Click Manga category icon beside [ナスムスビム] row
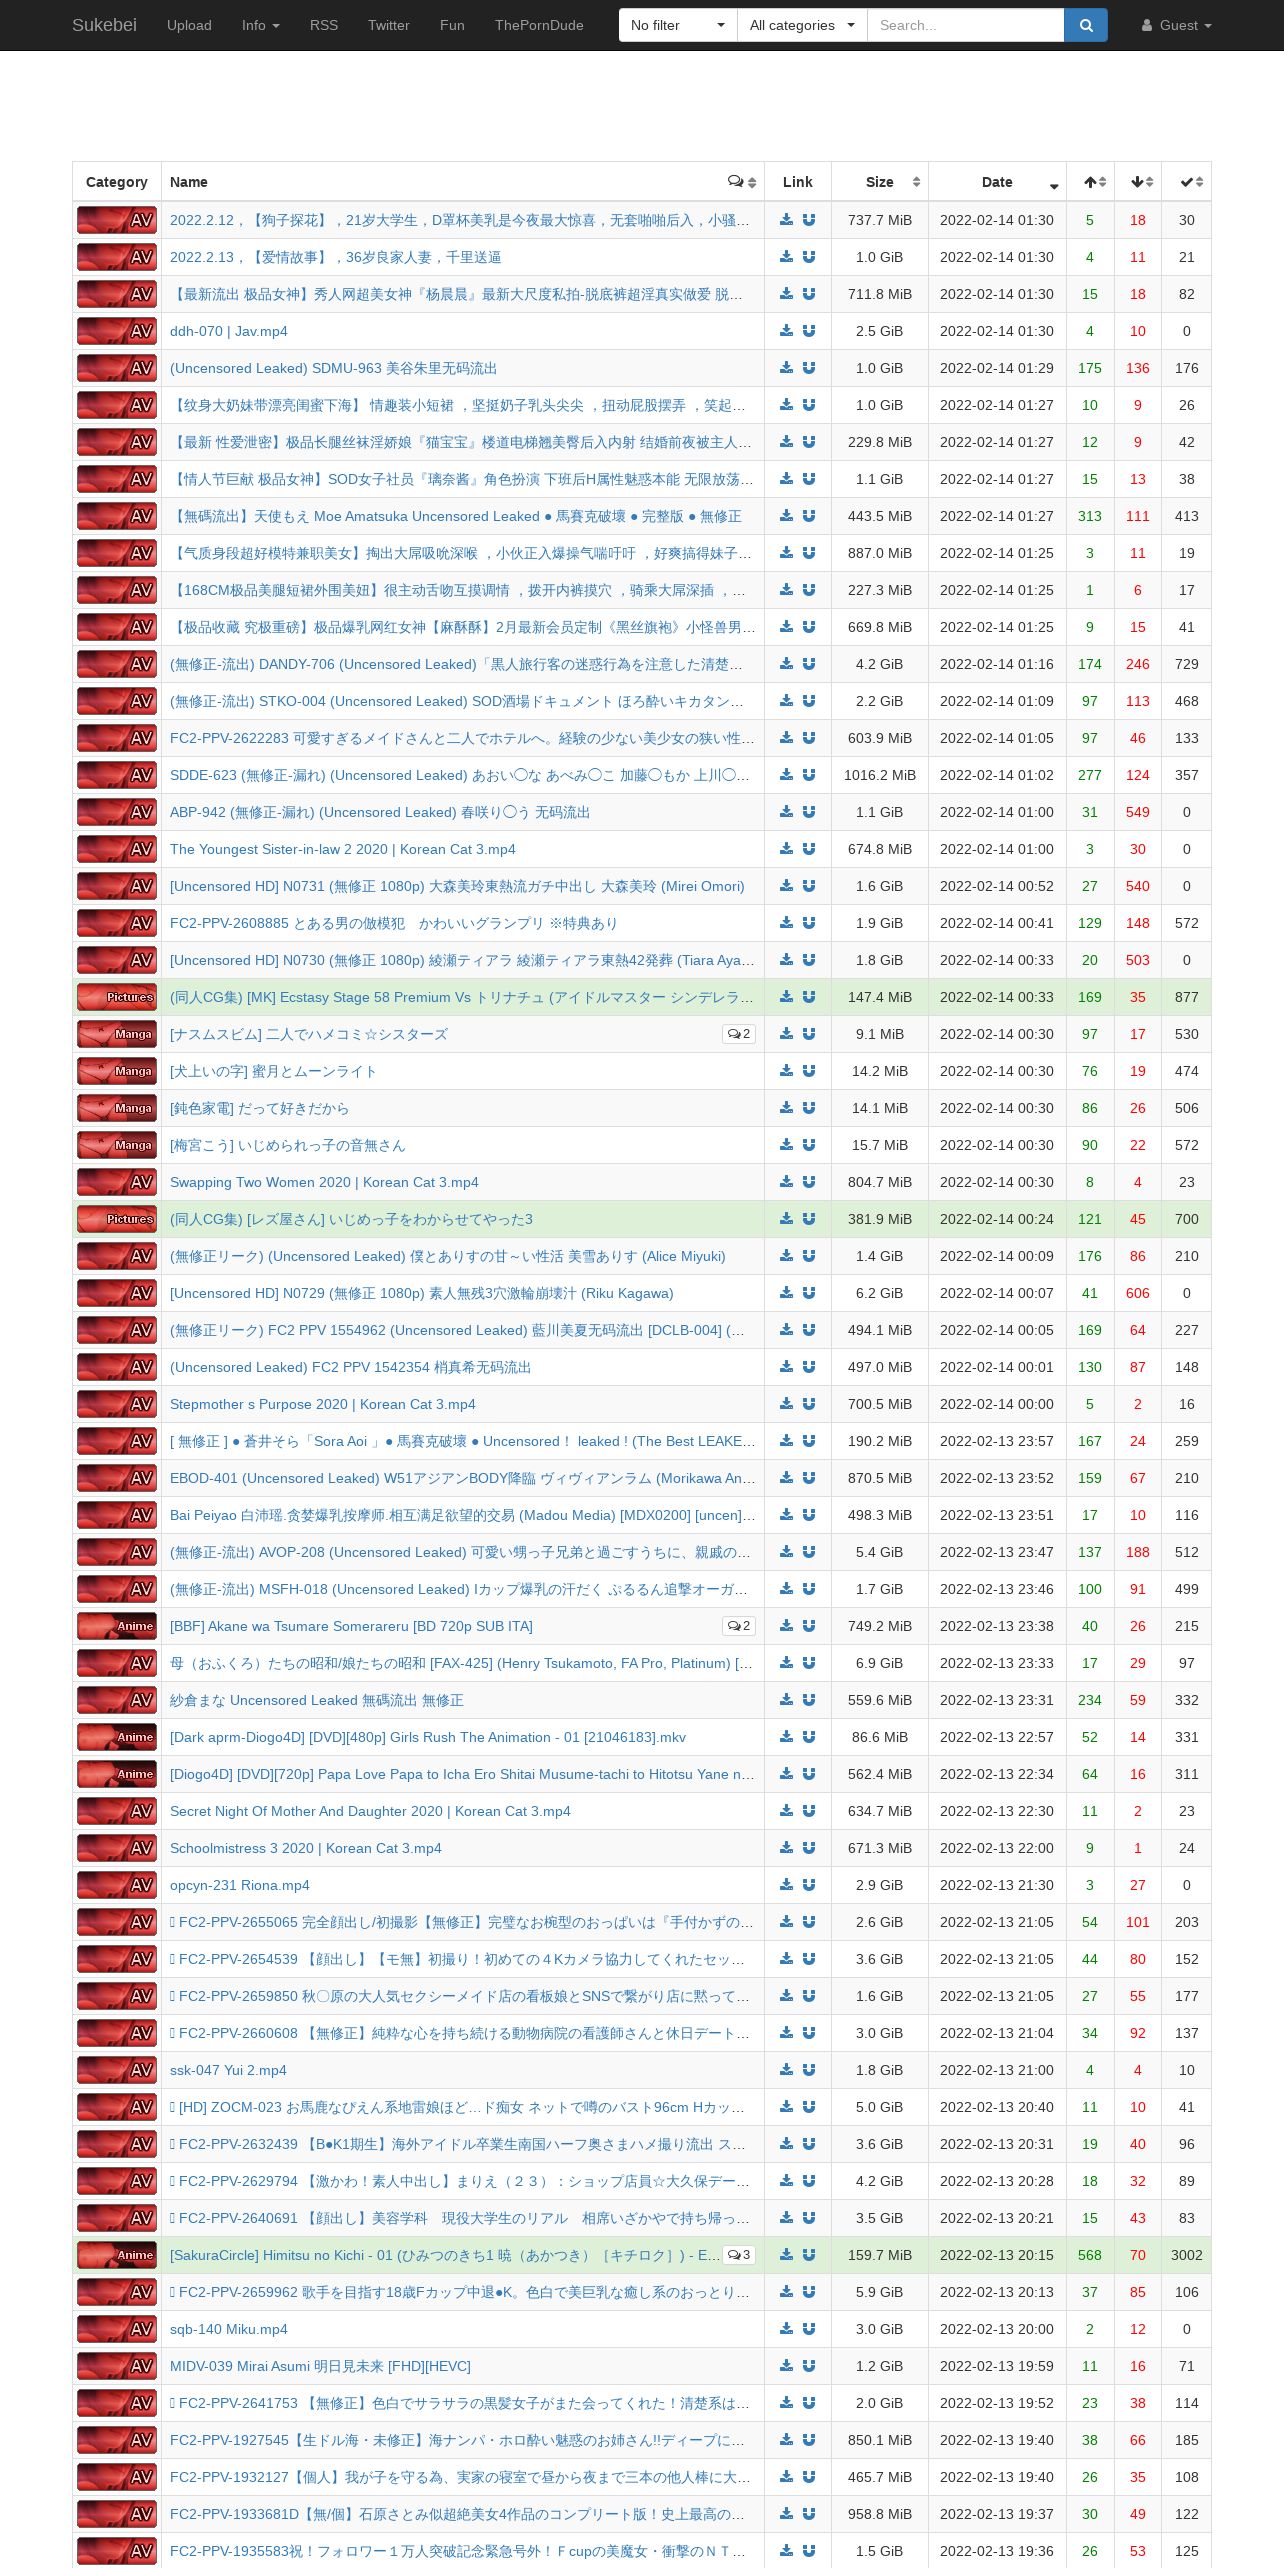 pyautogui.click(x=117, y=1034)
